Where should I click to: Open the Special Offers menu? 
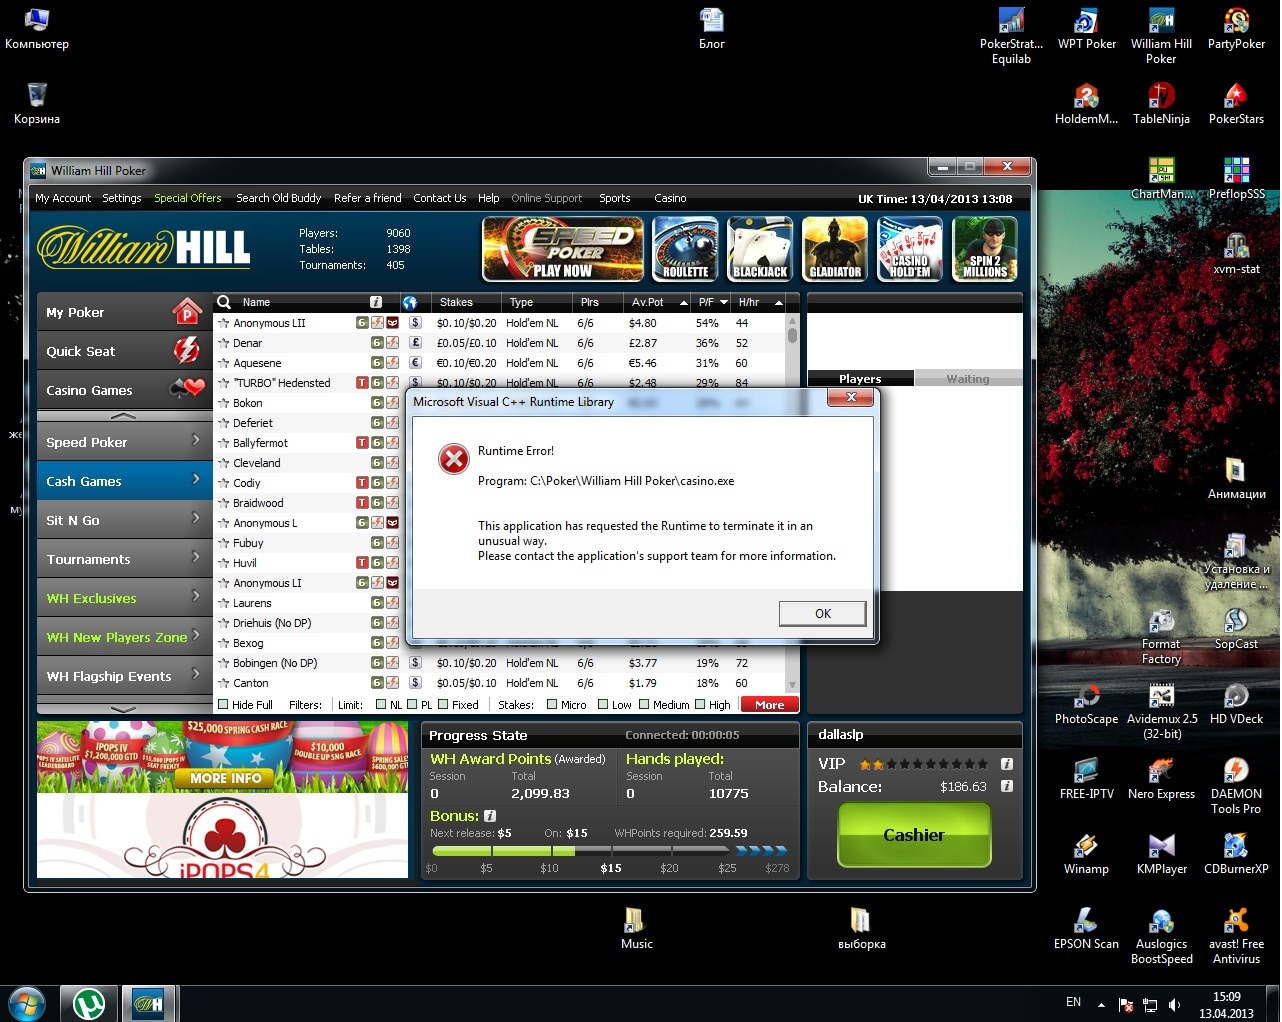coord(188,198)
